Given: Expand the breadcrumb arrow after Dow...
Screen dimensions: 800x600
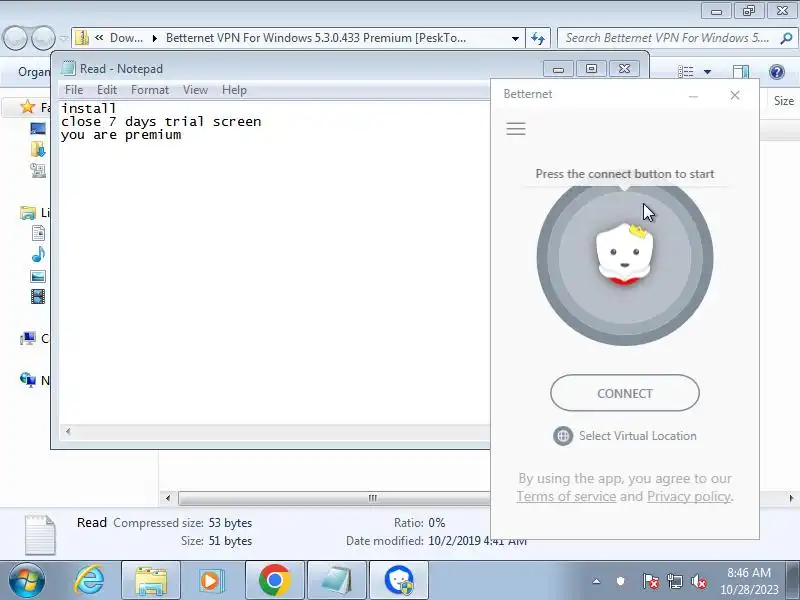Looking at the screenshot, I should tap(155, 38).
